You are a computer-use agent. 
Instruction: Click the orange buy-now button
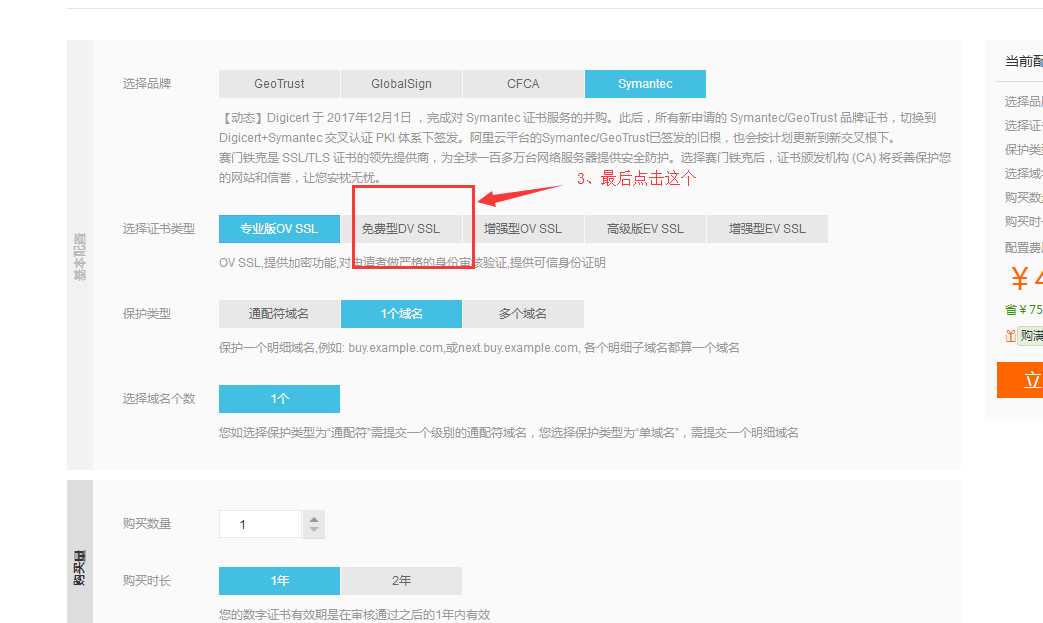pyautogui.click(x=1020, y=380)
